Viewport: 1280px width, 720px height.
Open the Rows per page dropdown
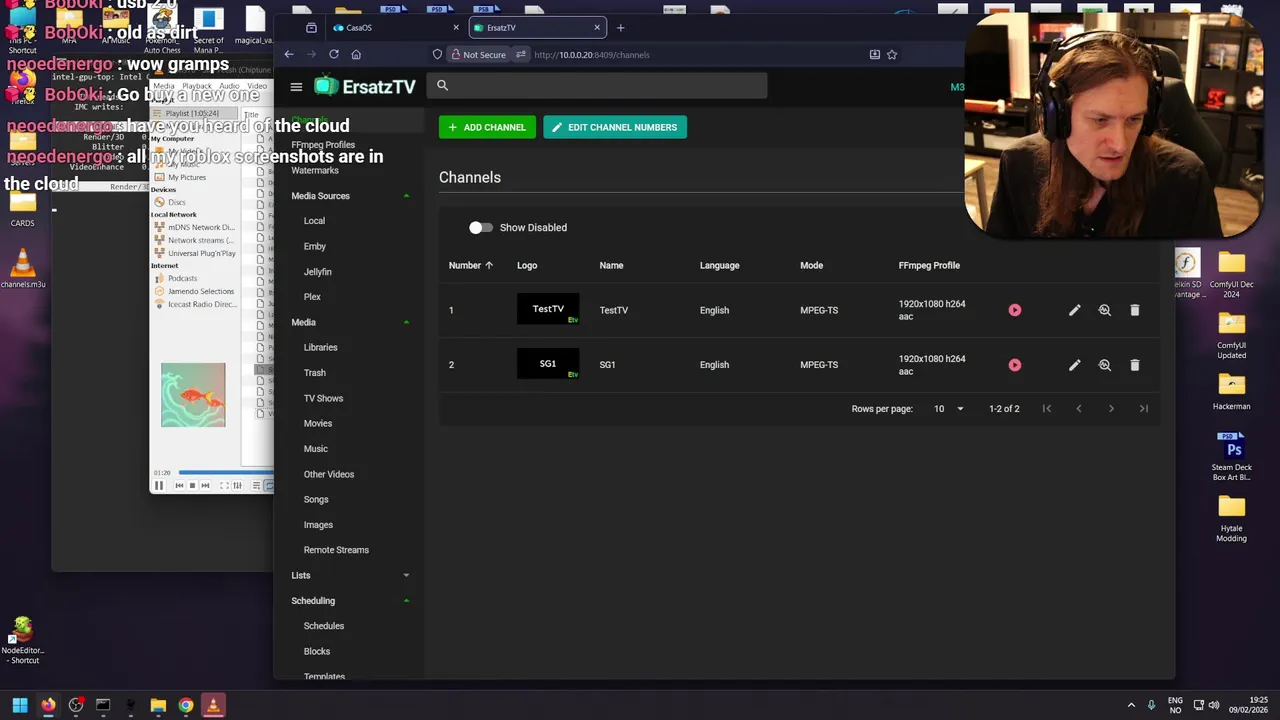[x=949, y=409]
